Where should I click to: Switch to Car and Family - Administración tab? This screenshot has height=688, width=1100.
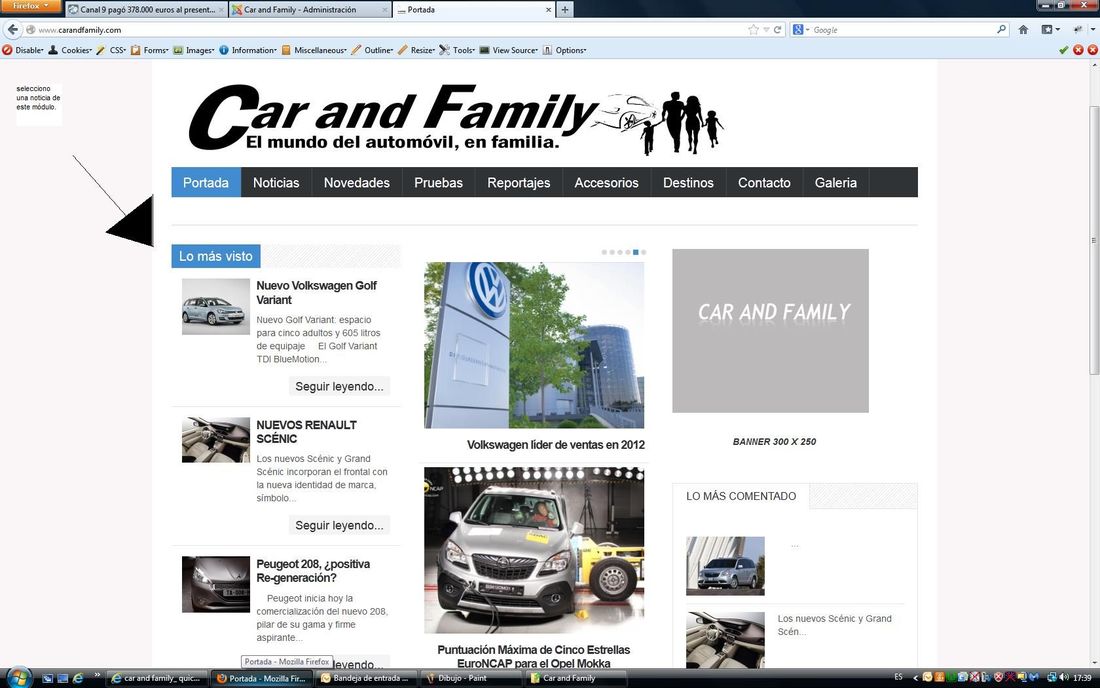309,10
